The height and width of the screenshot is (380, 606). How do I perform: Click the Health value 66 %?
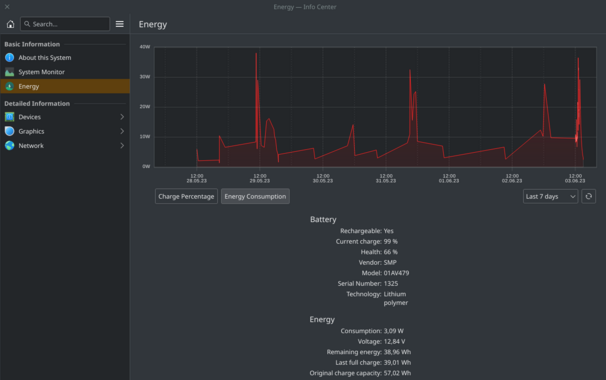pyautogui.click(x=390, y=252)
